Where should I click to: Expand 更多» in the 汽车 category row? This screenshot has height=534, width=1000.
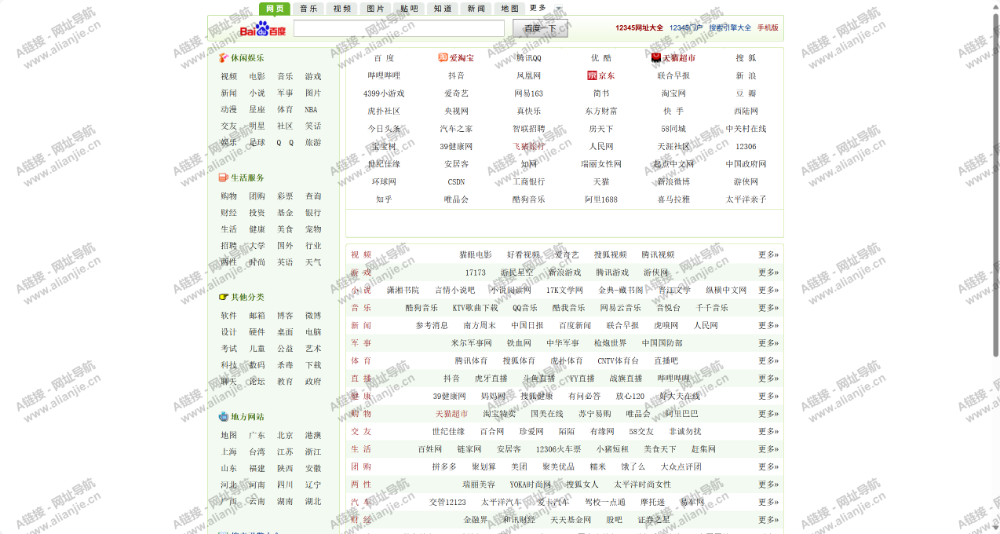(768, 503)
